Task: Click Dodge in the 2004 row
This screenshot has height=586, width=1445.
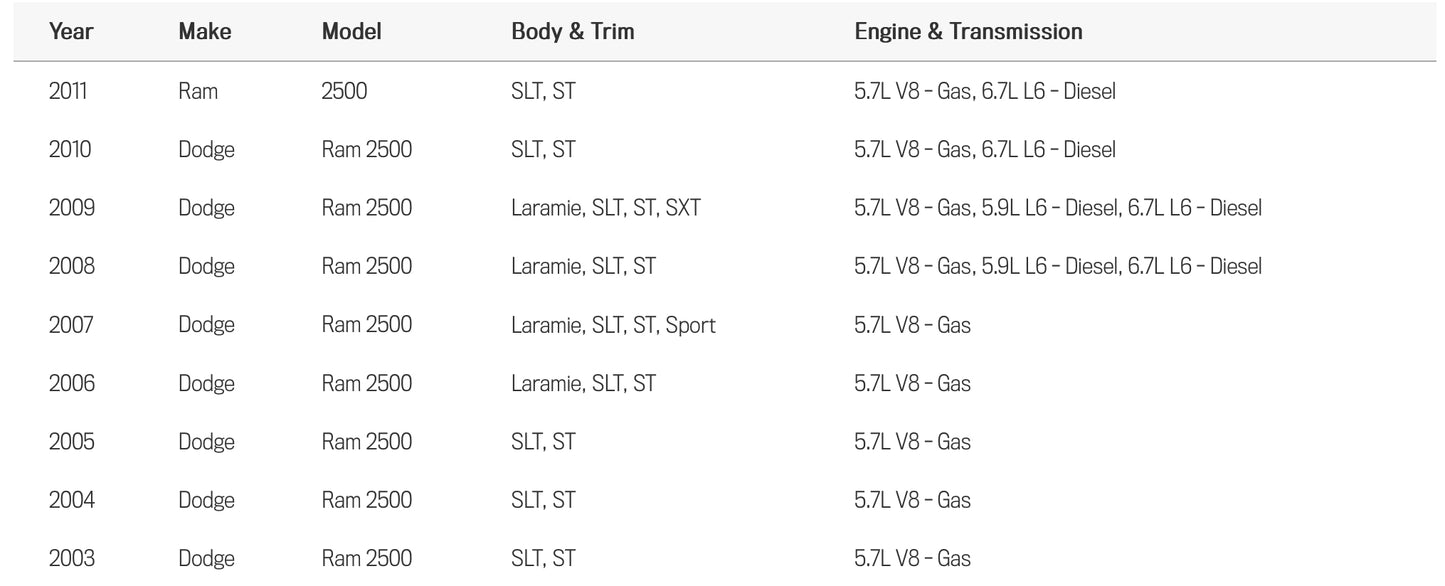Action: pos(206,500)
